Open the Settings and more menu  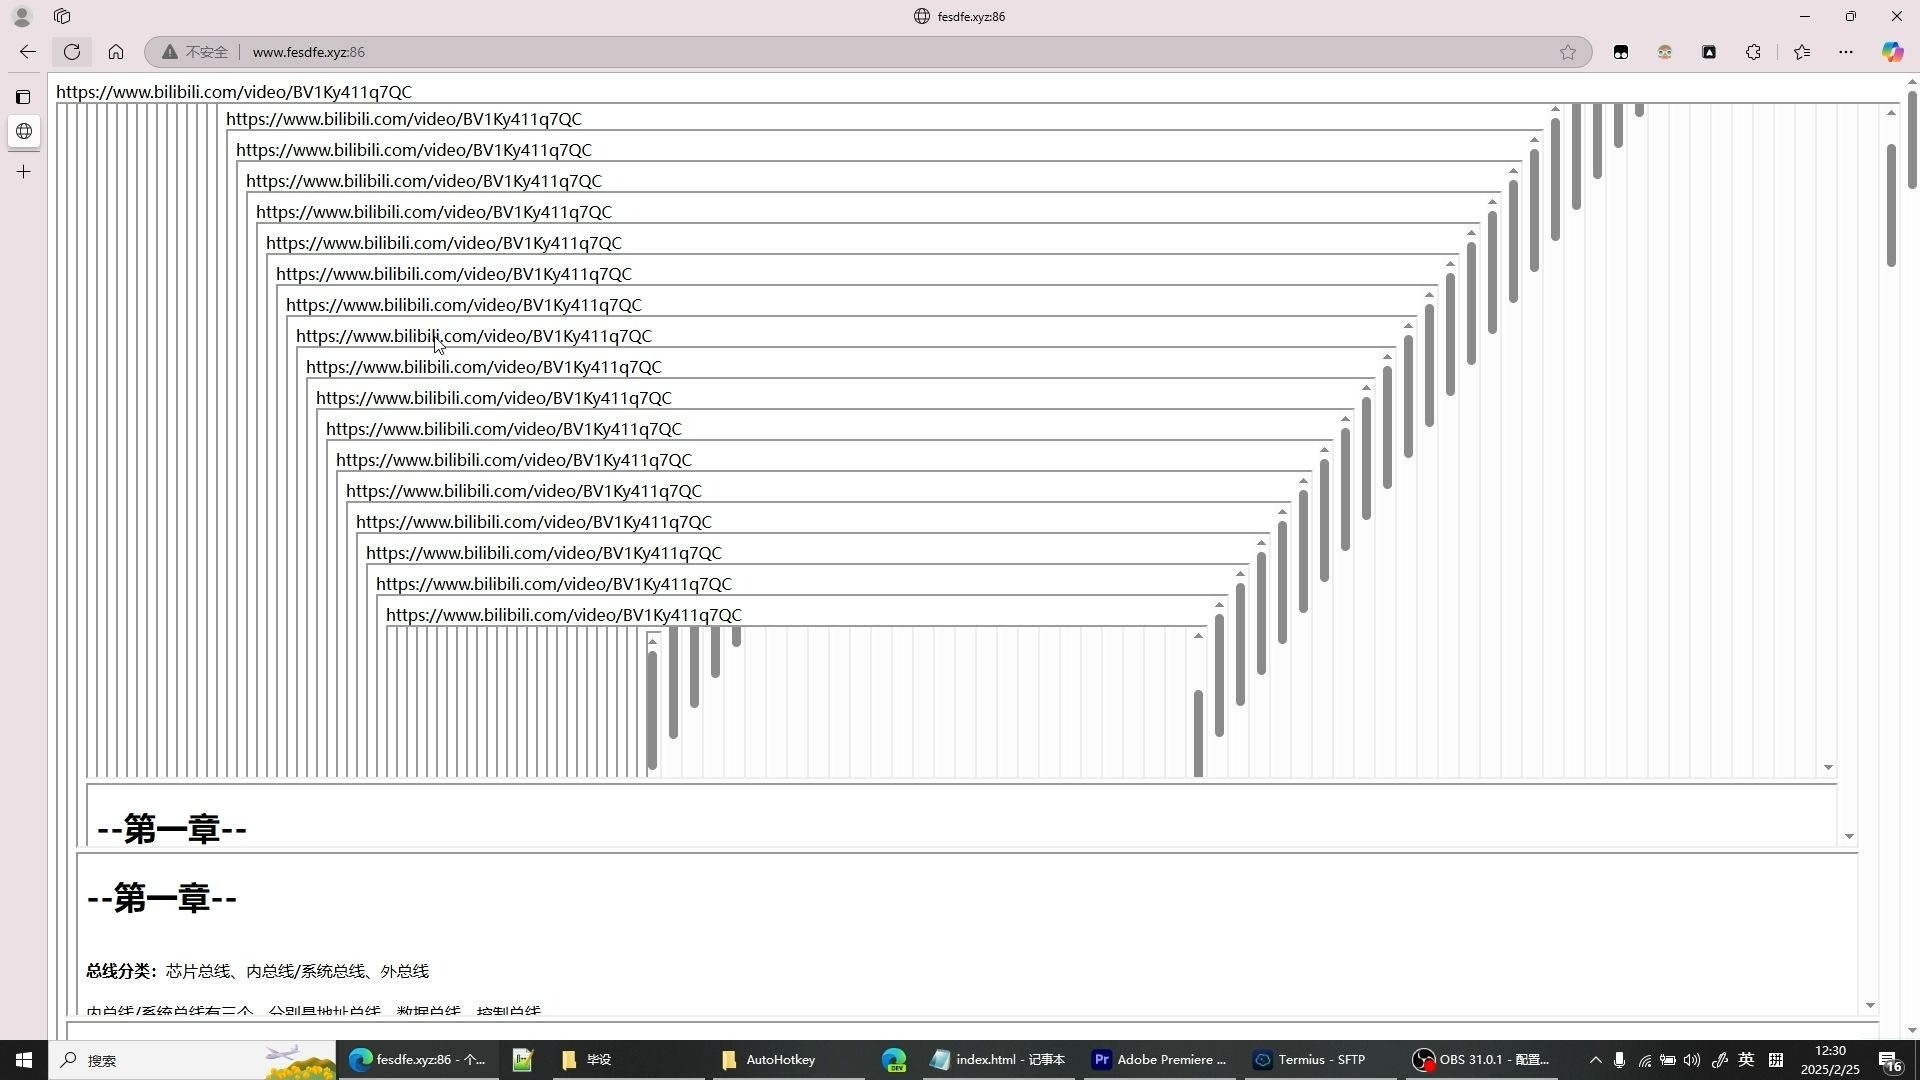[x=1846, y=52]
